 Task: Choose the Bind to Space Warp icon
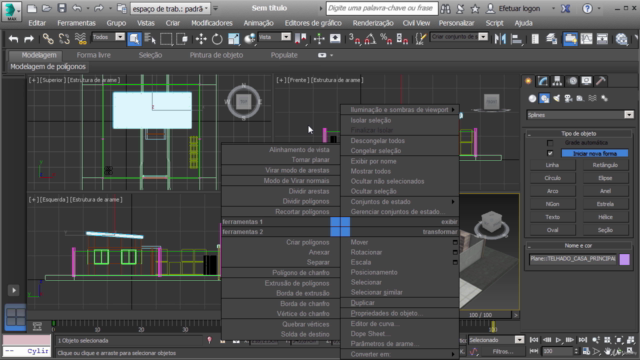click(81, 39)
